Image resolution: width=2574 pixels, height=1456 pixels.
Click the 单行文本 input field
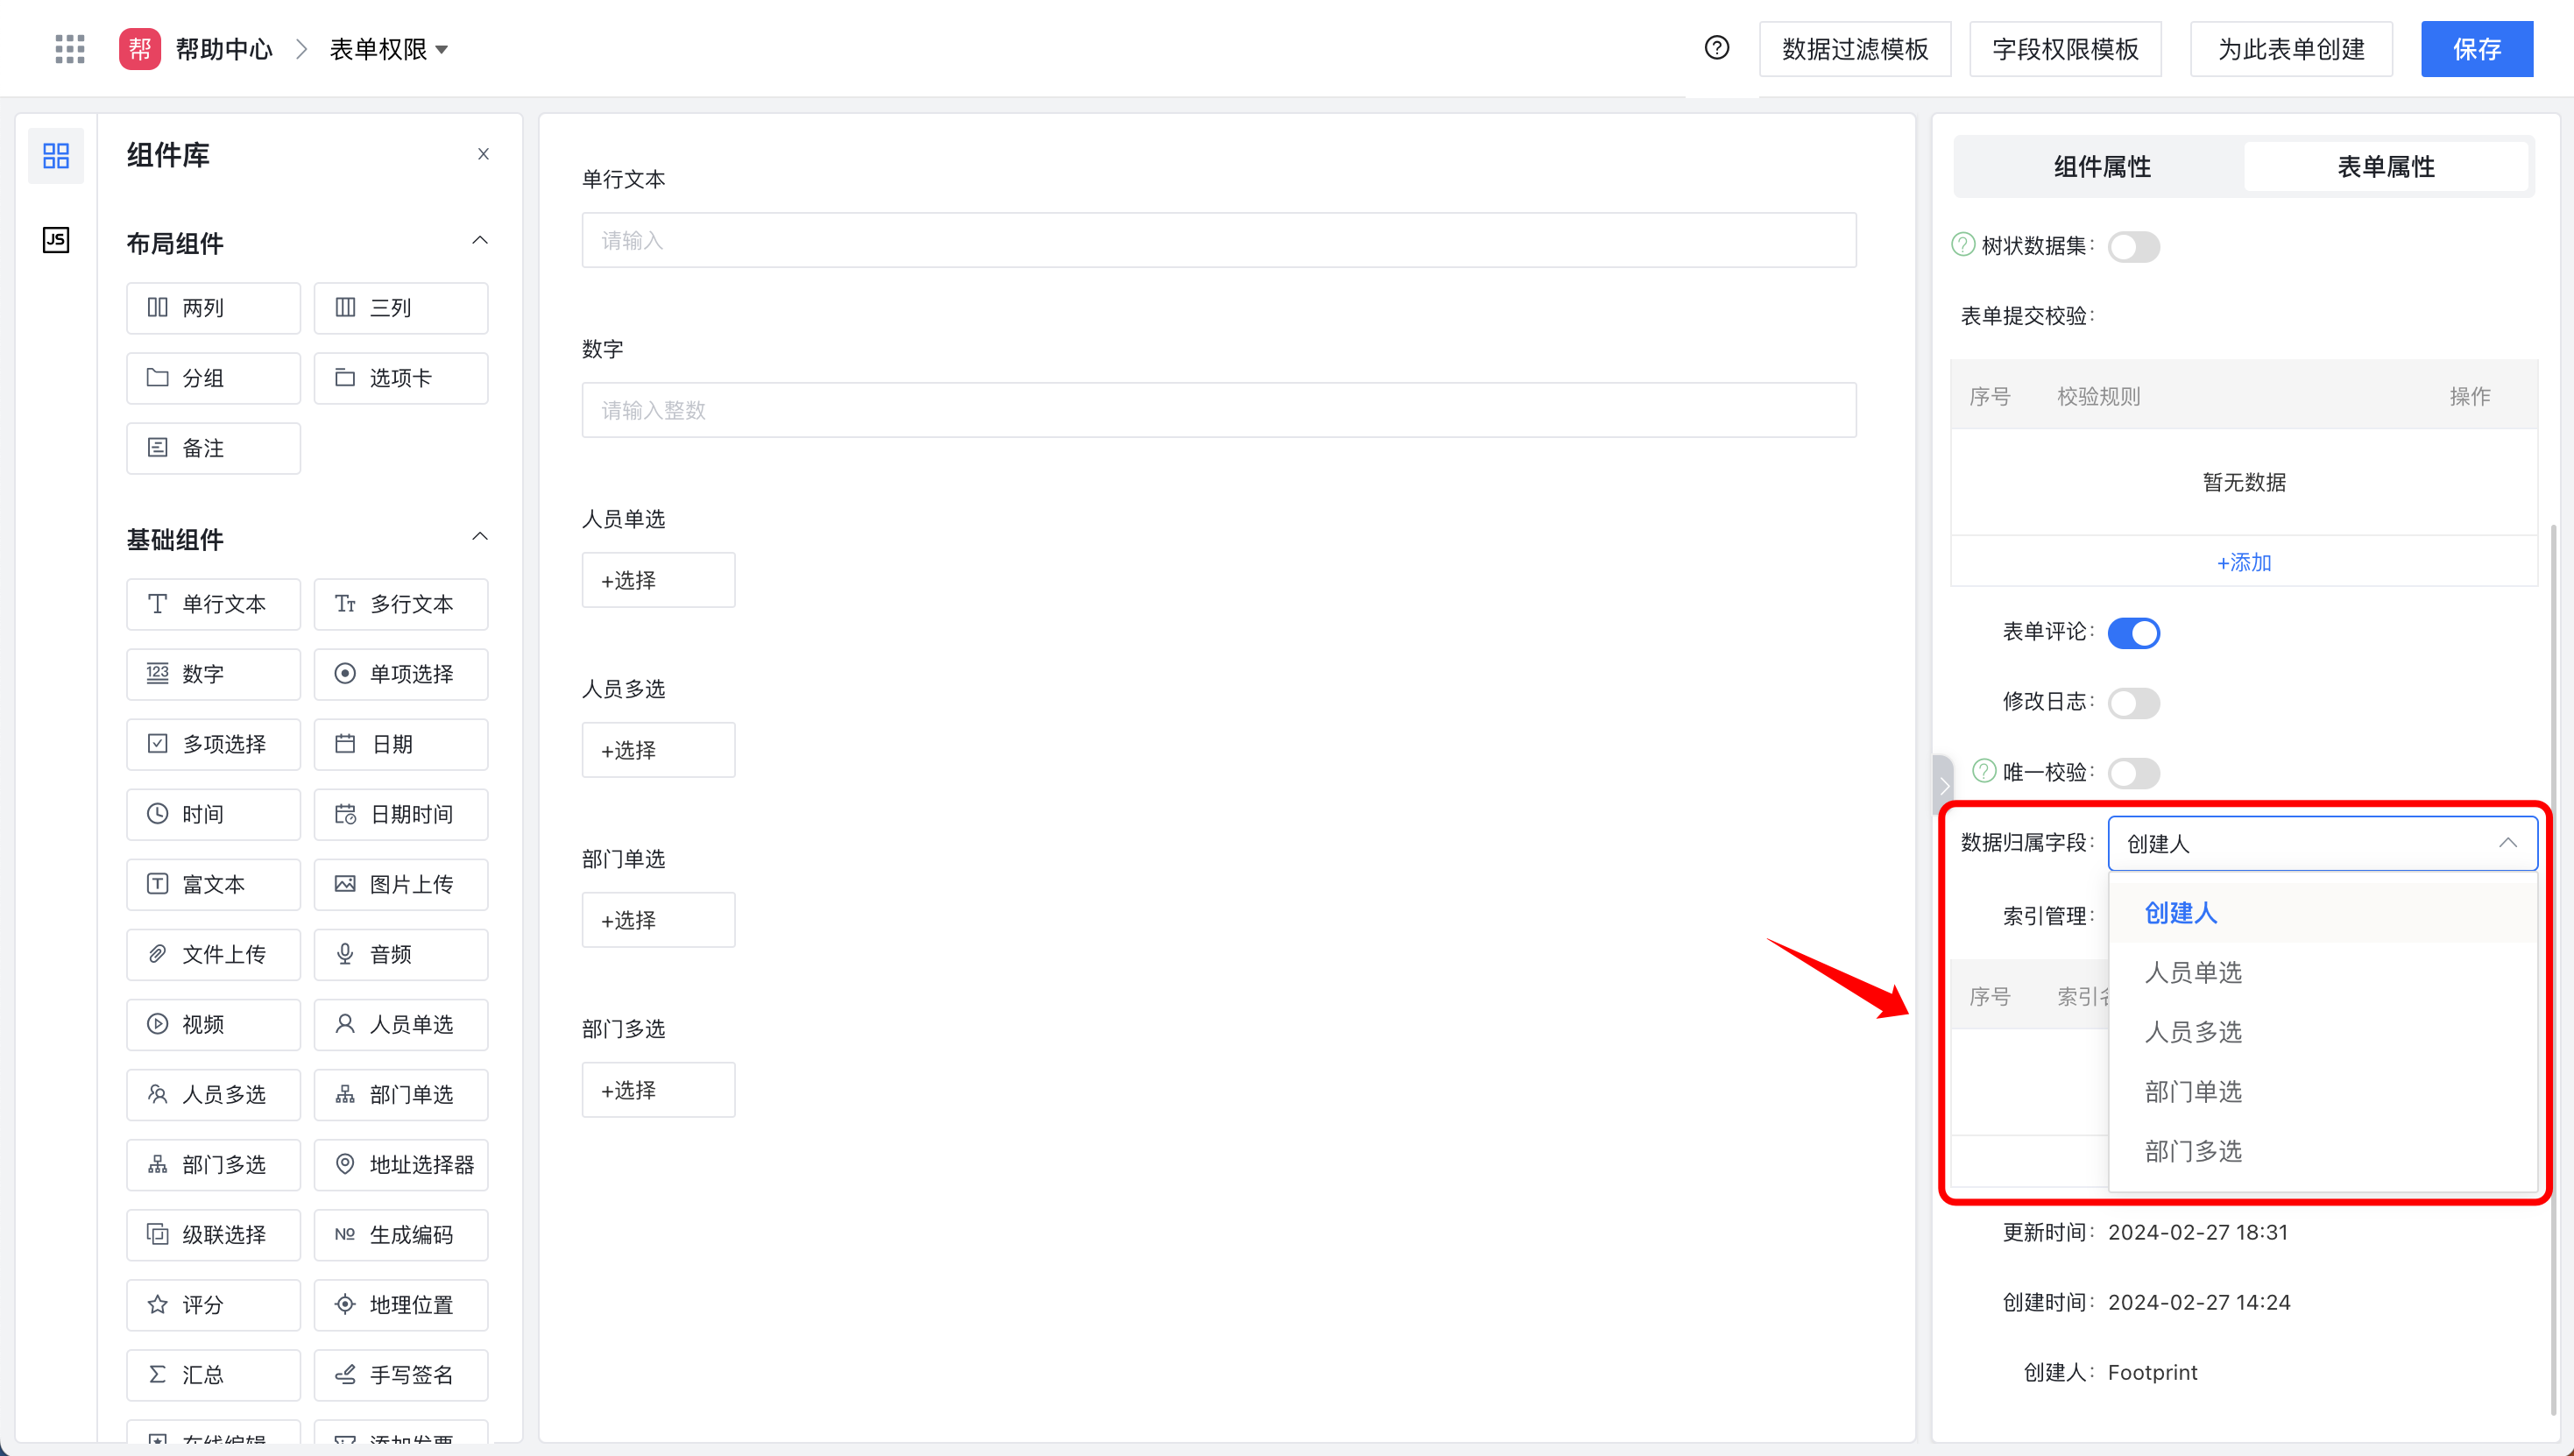pos(1218,240)
